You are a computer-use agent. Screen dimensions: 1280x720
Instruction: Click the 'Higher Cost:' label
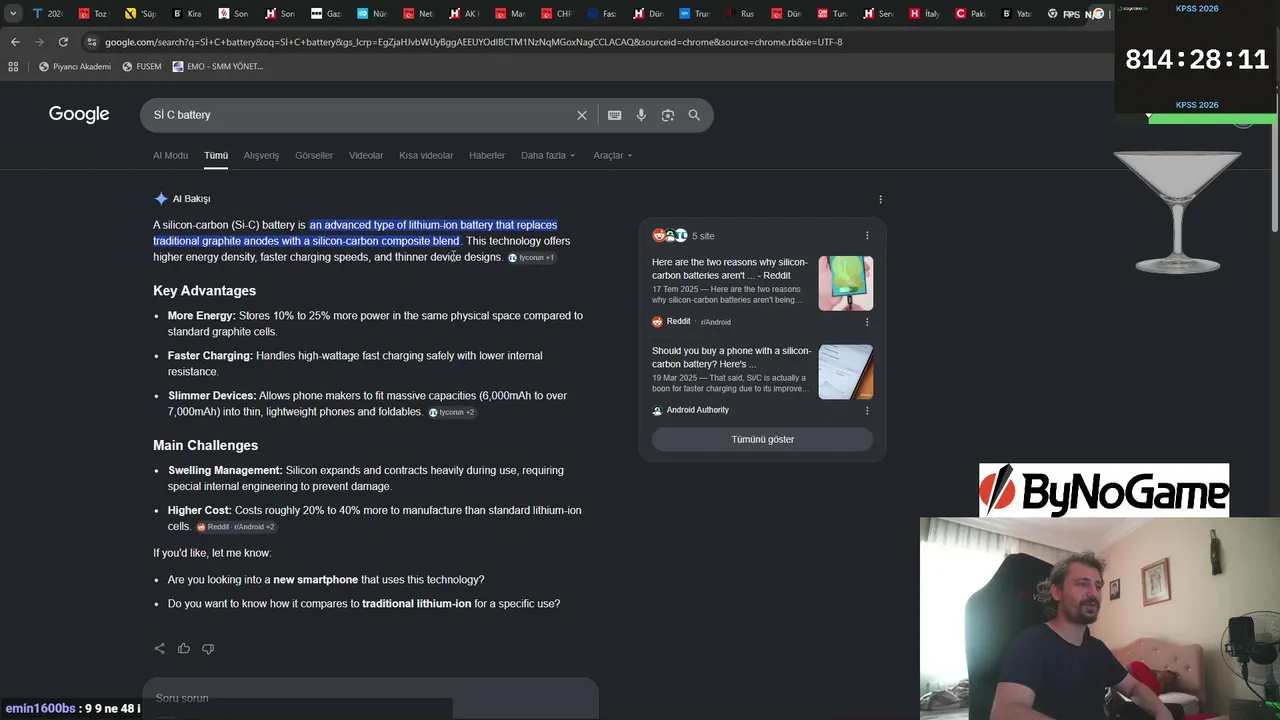200,511
